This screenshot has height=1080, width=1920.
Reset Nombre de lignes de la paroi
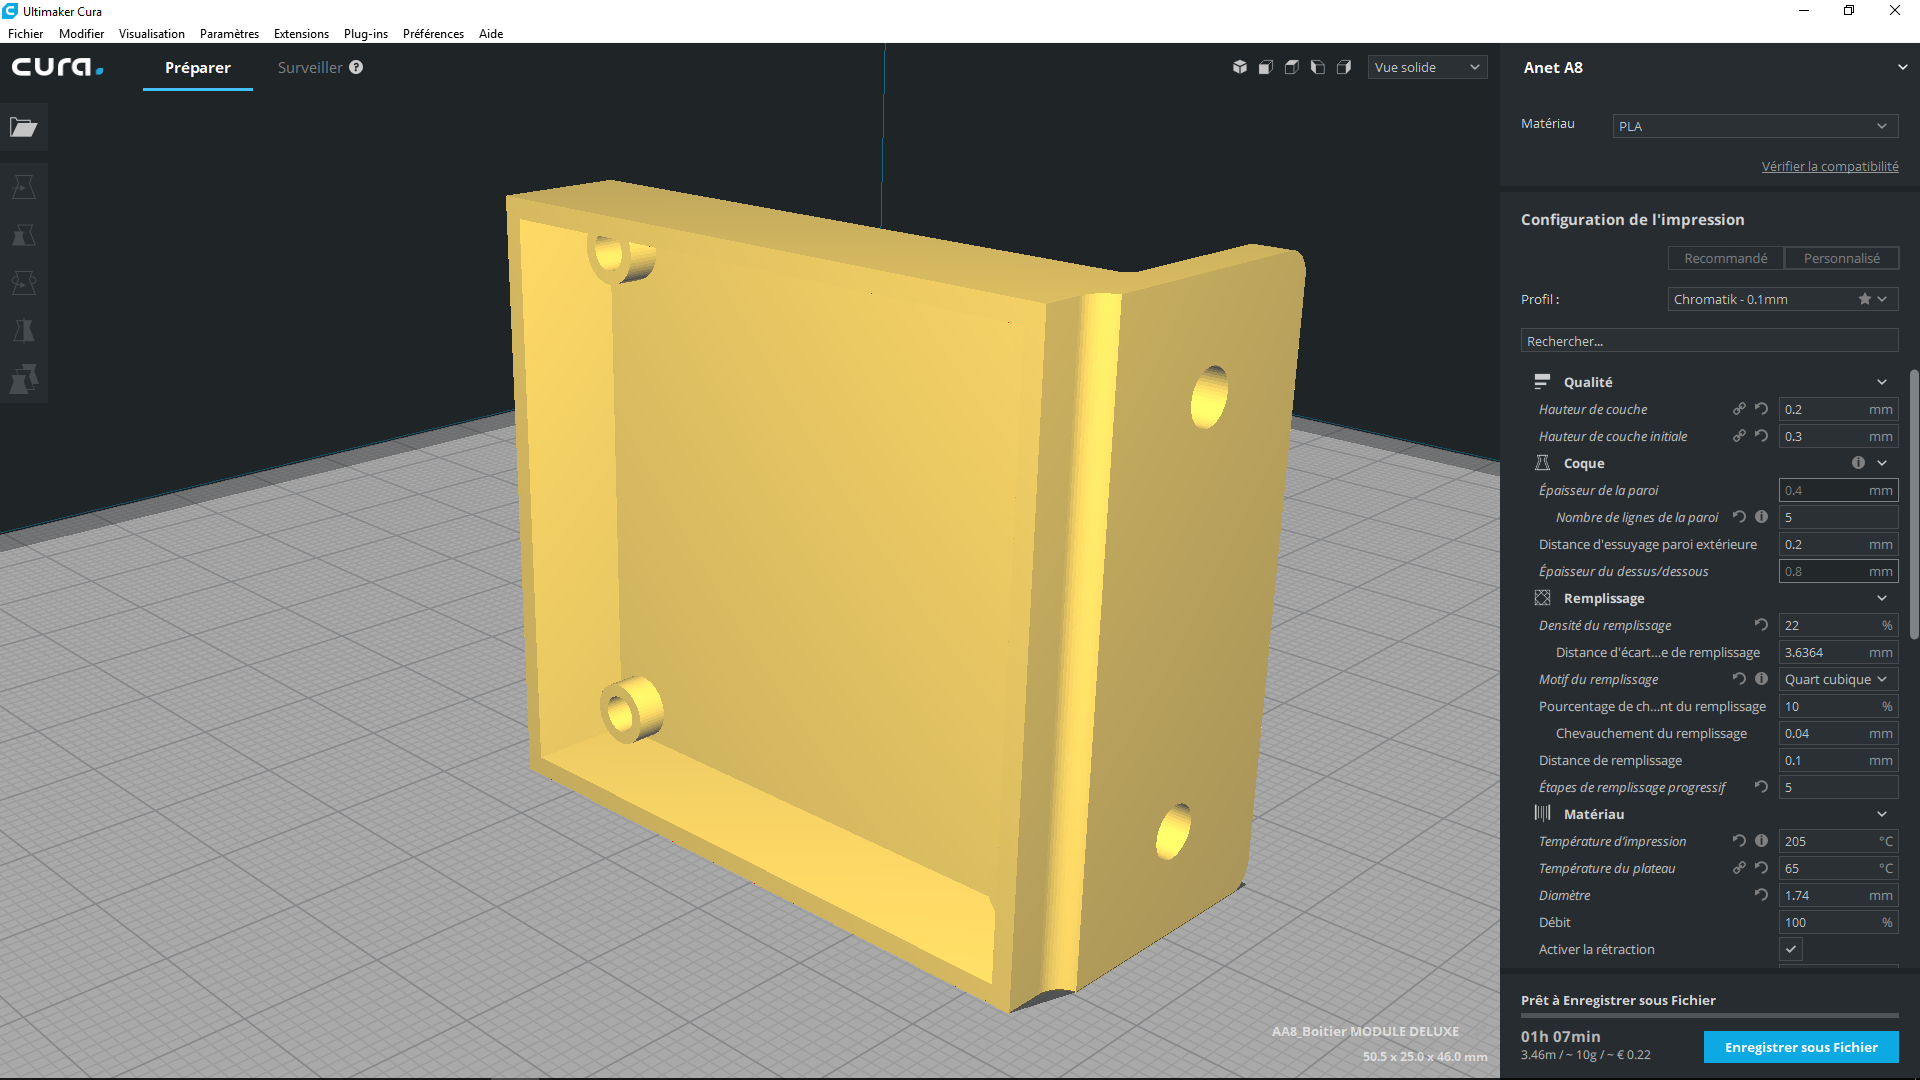pyautogui.click(x=1739, y=517)
